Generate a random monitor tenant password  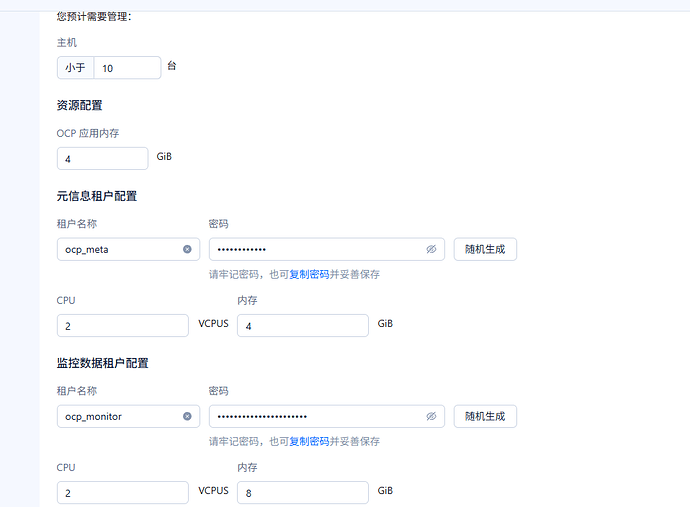point(485,416)
